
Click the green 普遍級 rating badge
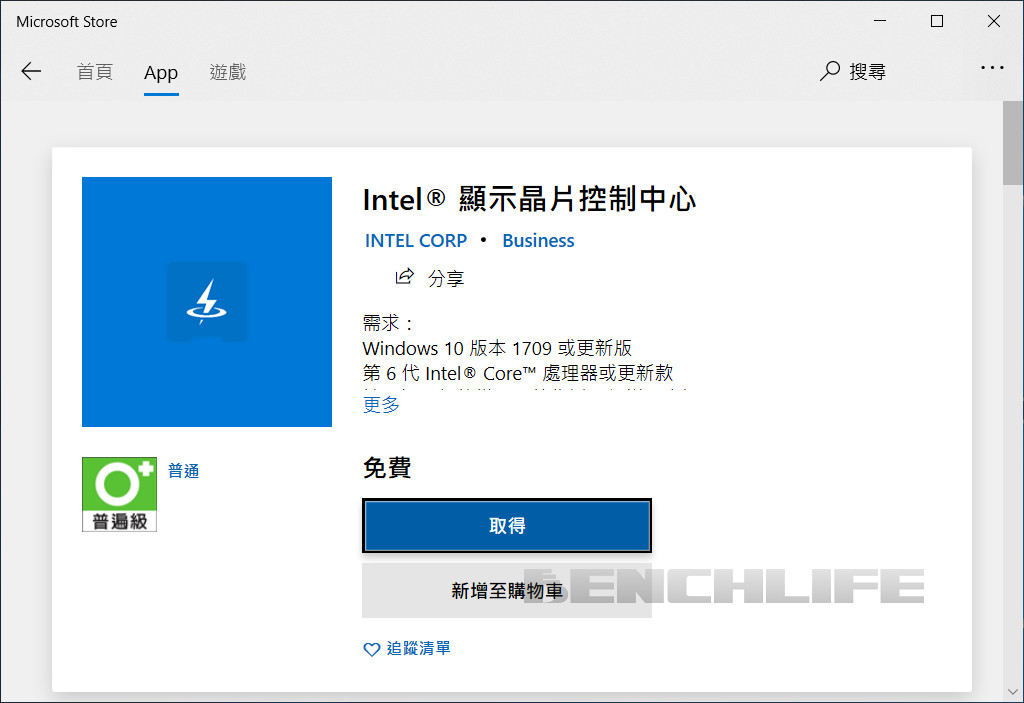(120, 494)
